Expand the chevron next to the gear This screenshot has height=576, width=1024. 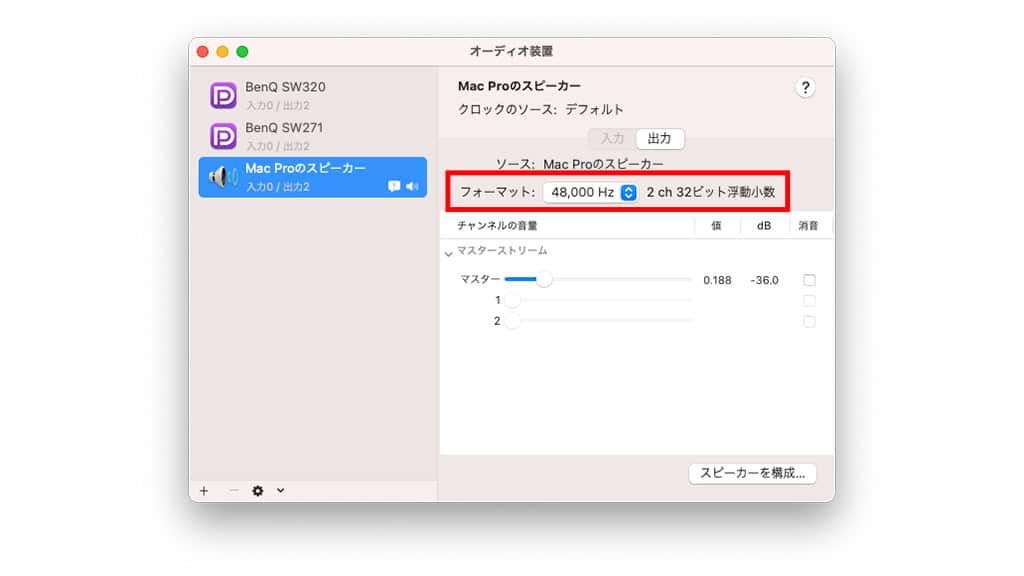click(280, 490)
